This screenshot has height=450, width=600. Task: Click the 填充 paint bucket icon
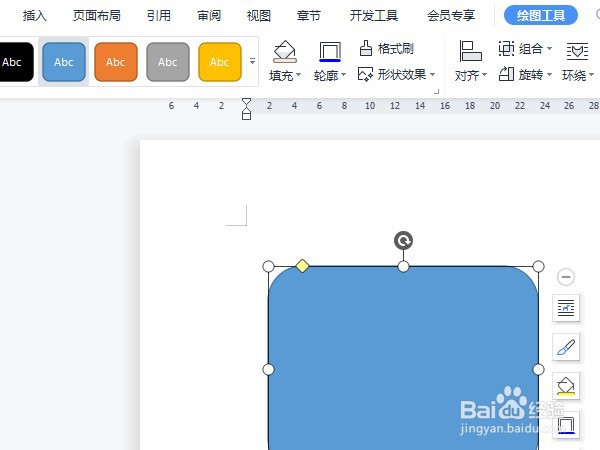[x=285, y=52]
